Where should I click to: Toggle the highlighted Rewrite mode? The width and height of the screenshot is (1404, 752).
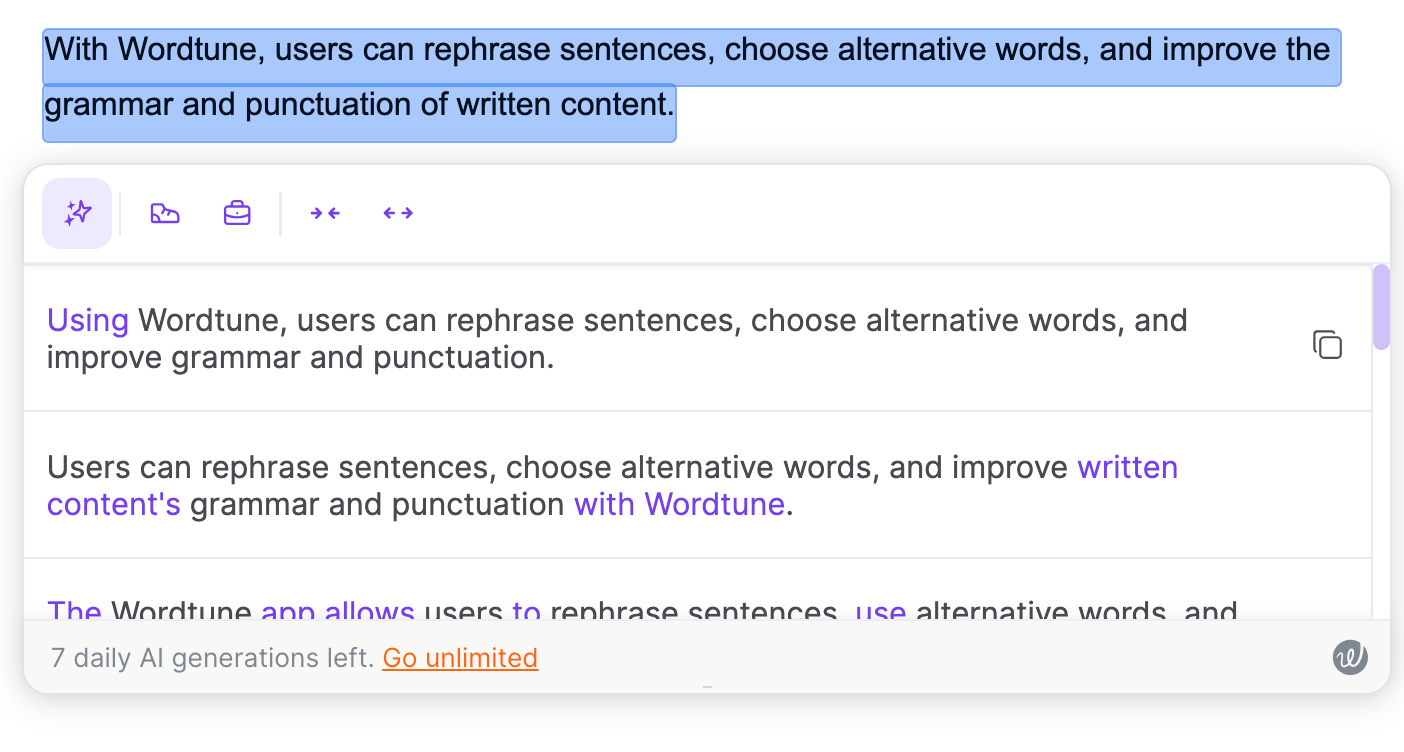click(x=77, y=212)
